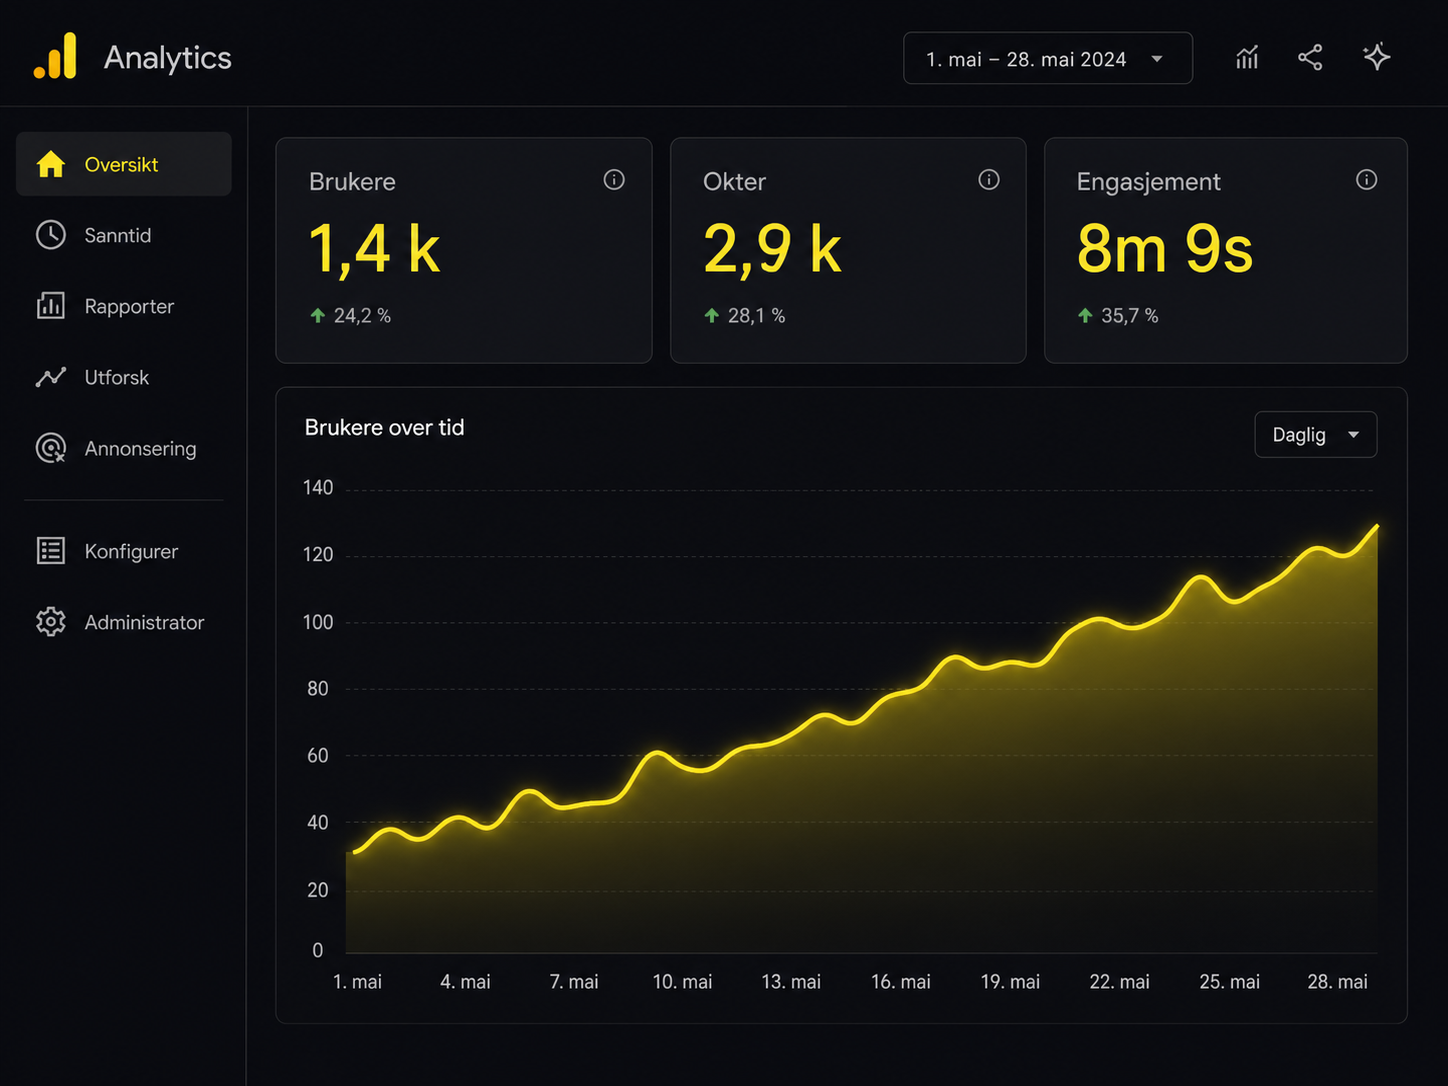The width and height of the screenshot is (1448, 1086).
Task: Open Konfigurer in the sidebar
Action: click(x=124, y=551)
